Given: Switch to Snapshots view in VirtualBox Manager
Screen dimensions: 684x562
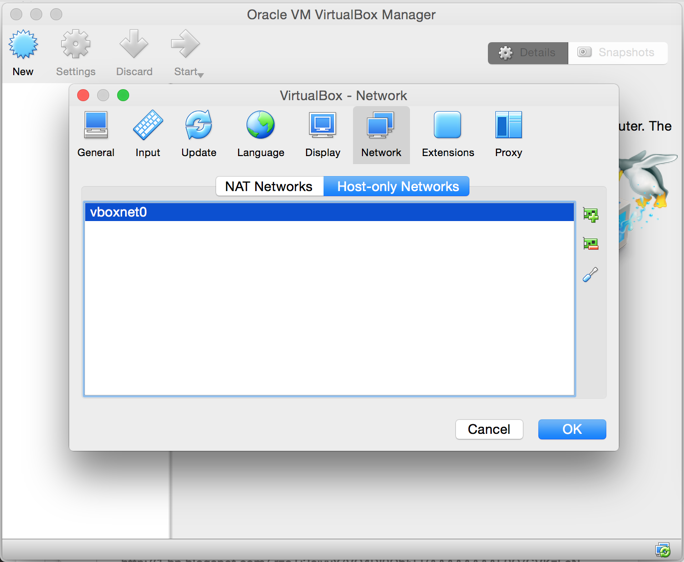Looking at the screenshot, I should pos(618,53).
